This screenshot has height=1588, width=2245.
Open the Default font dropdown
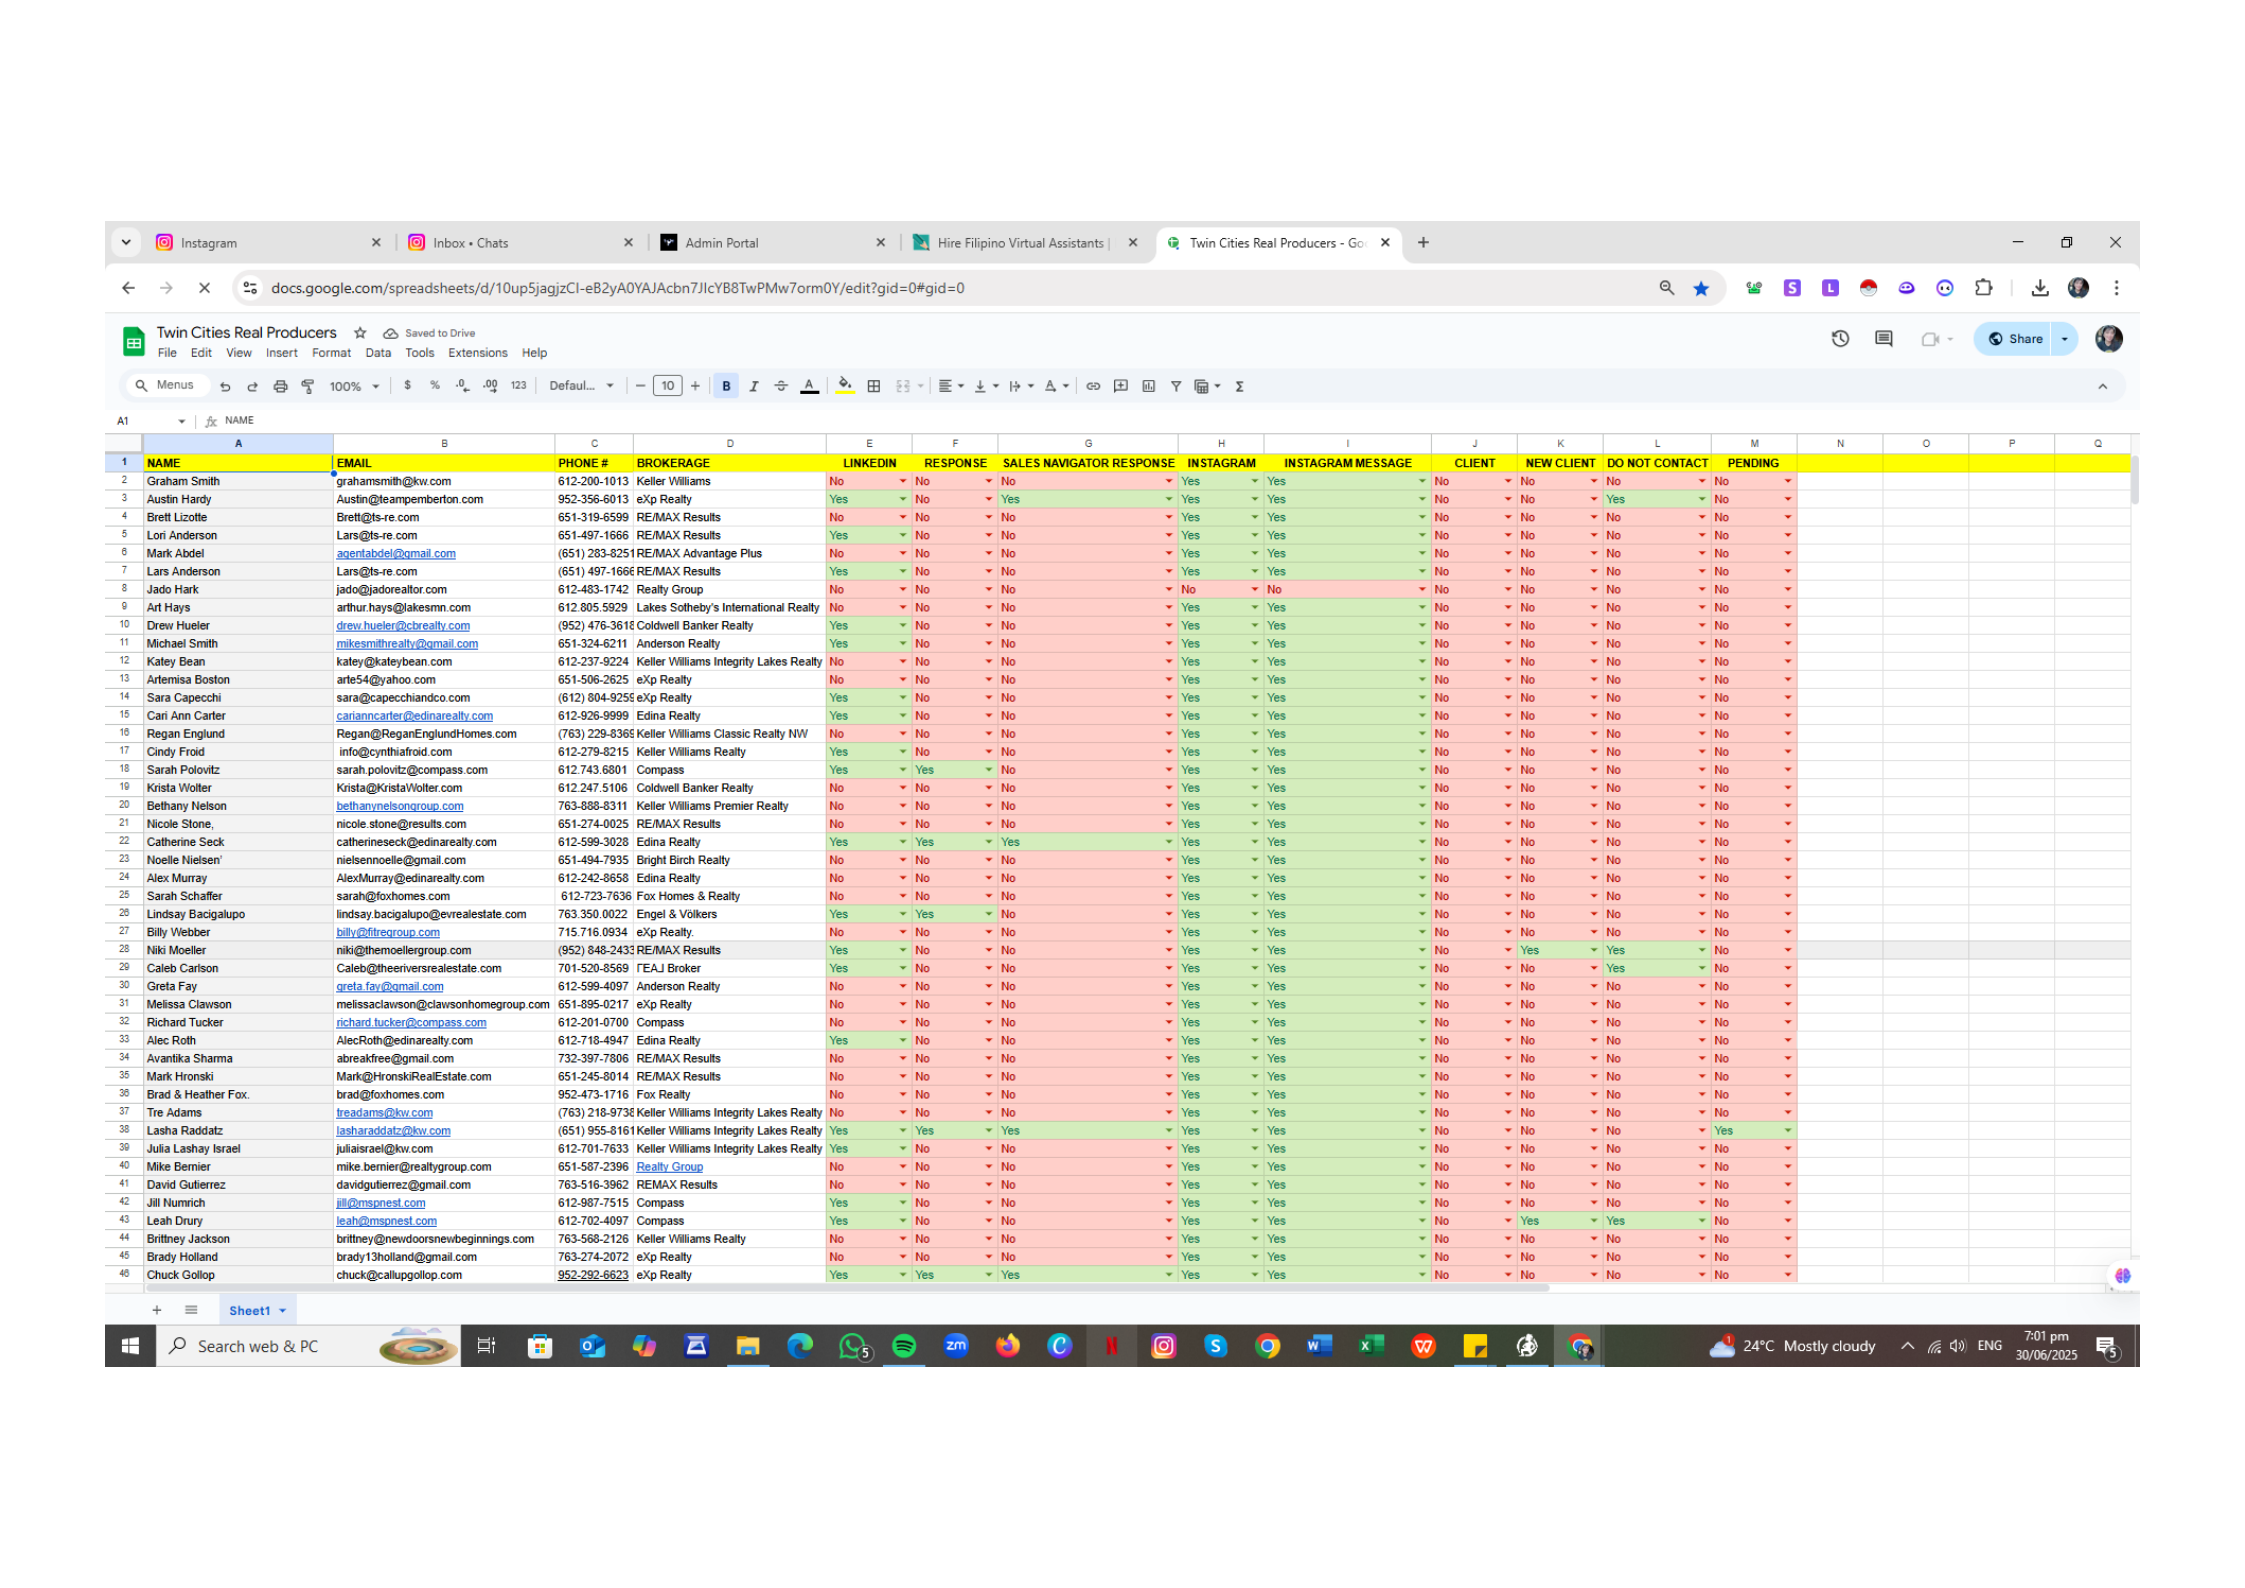[x=581, y=386]
